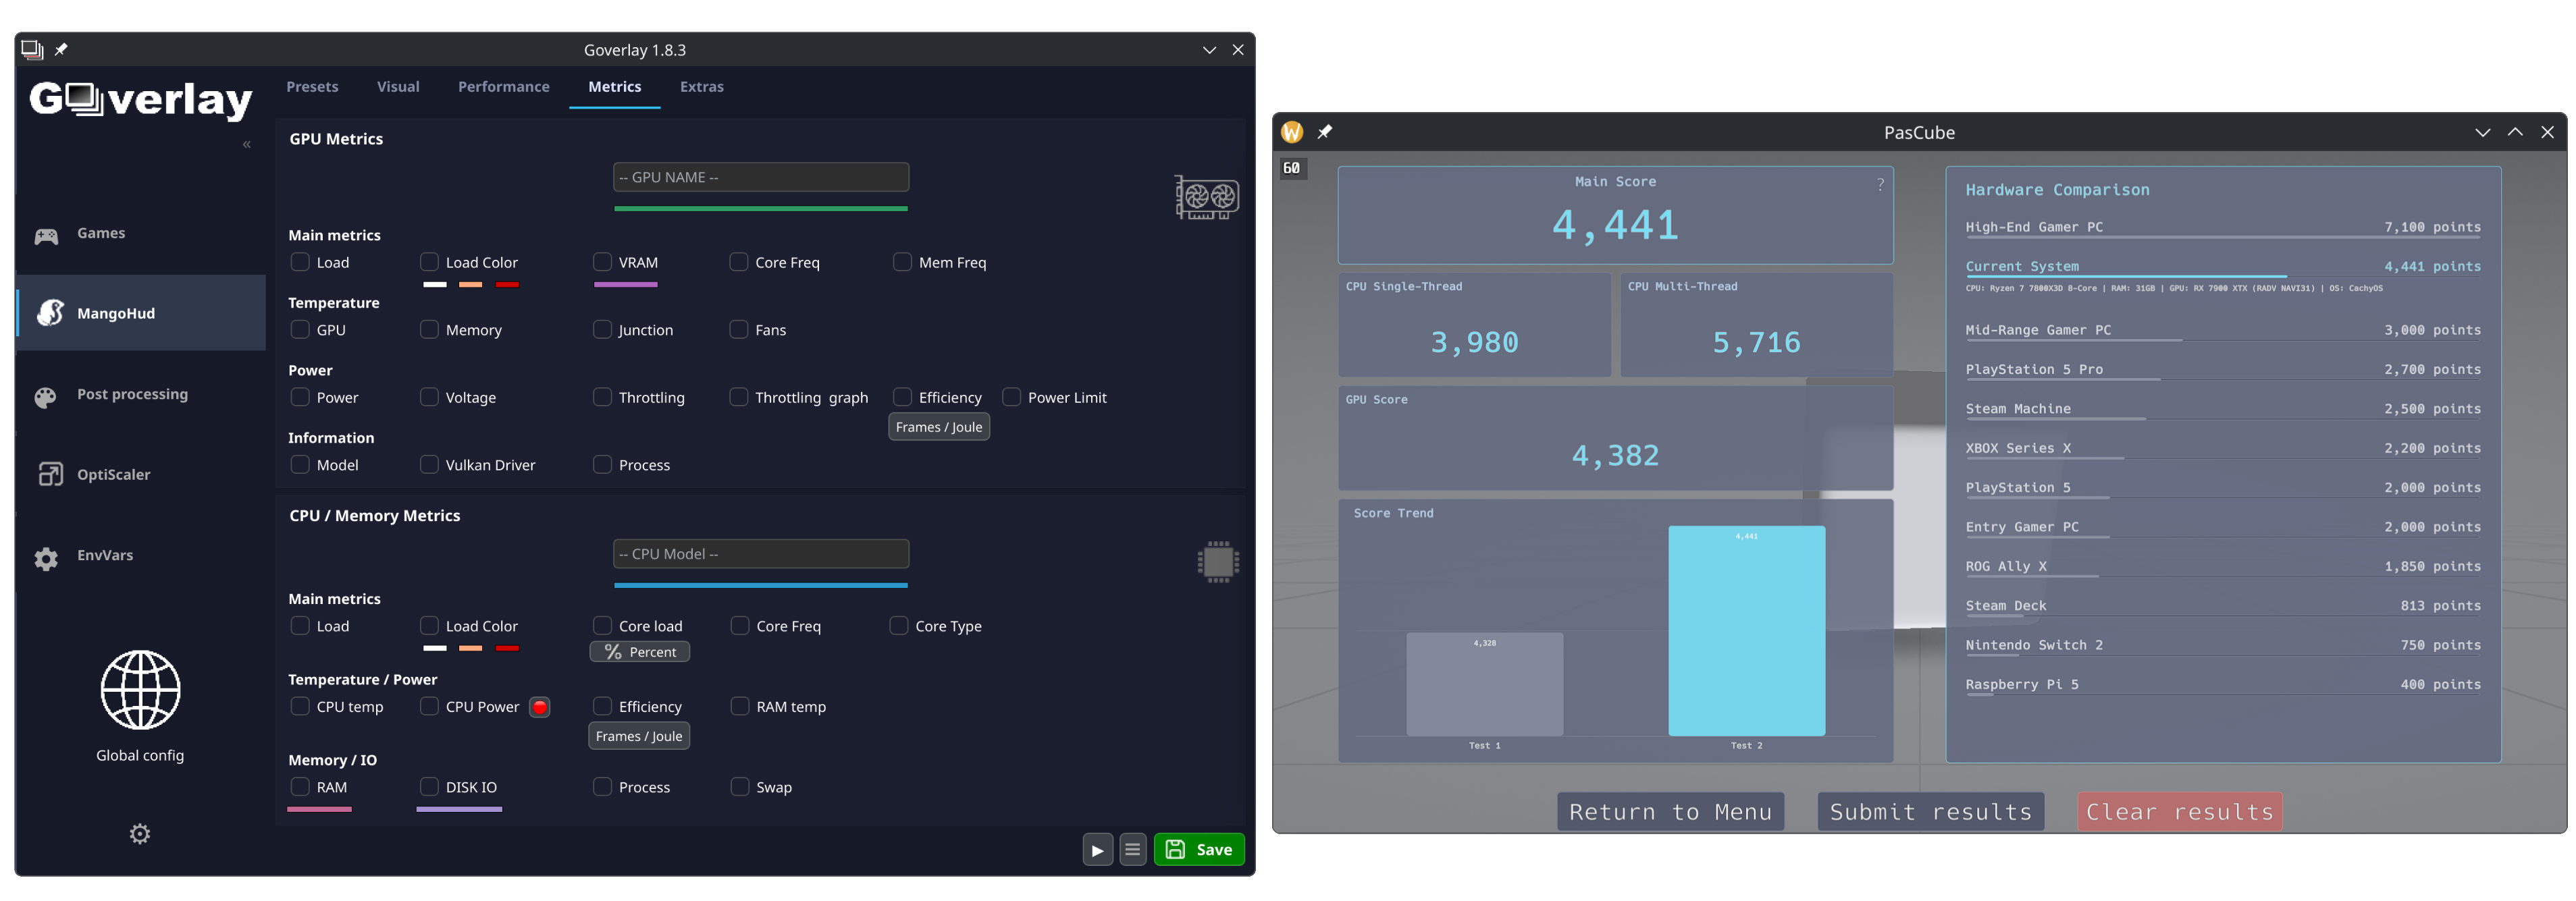
Task: Click the red CPU Power color swatch
Action: click(540, 707)
